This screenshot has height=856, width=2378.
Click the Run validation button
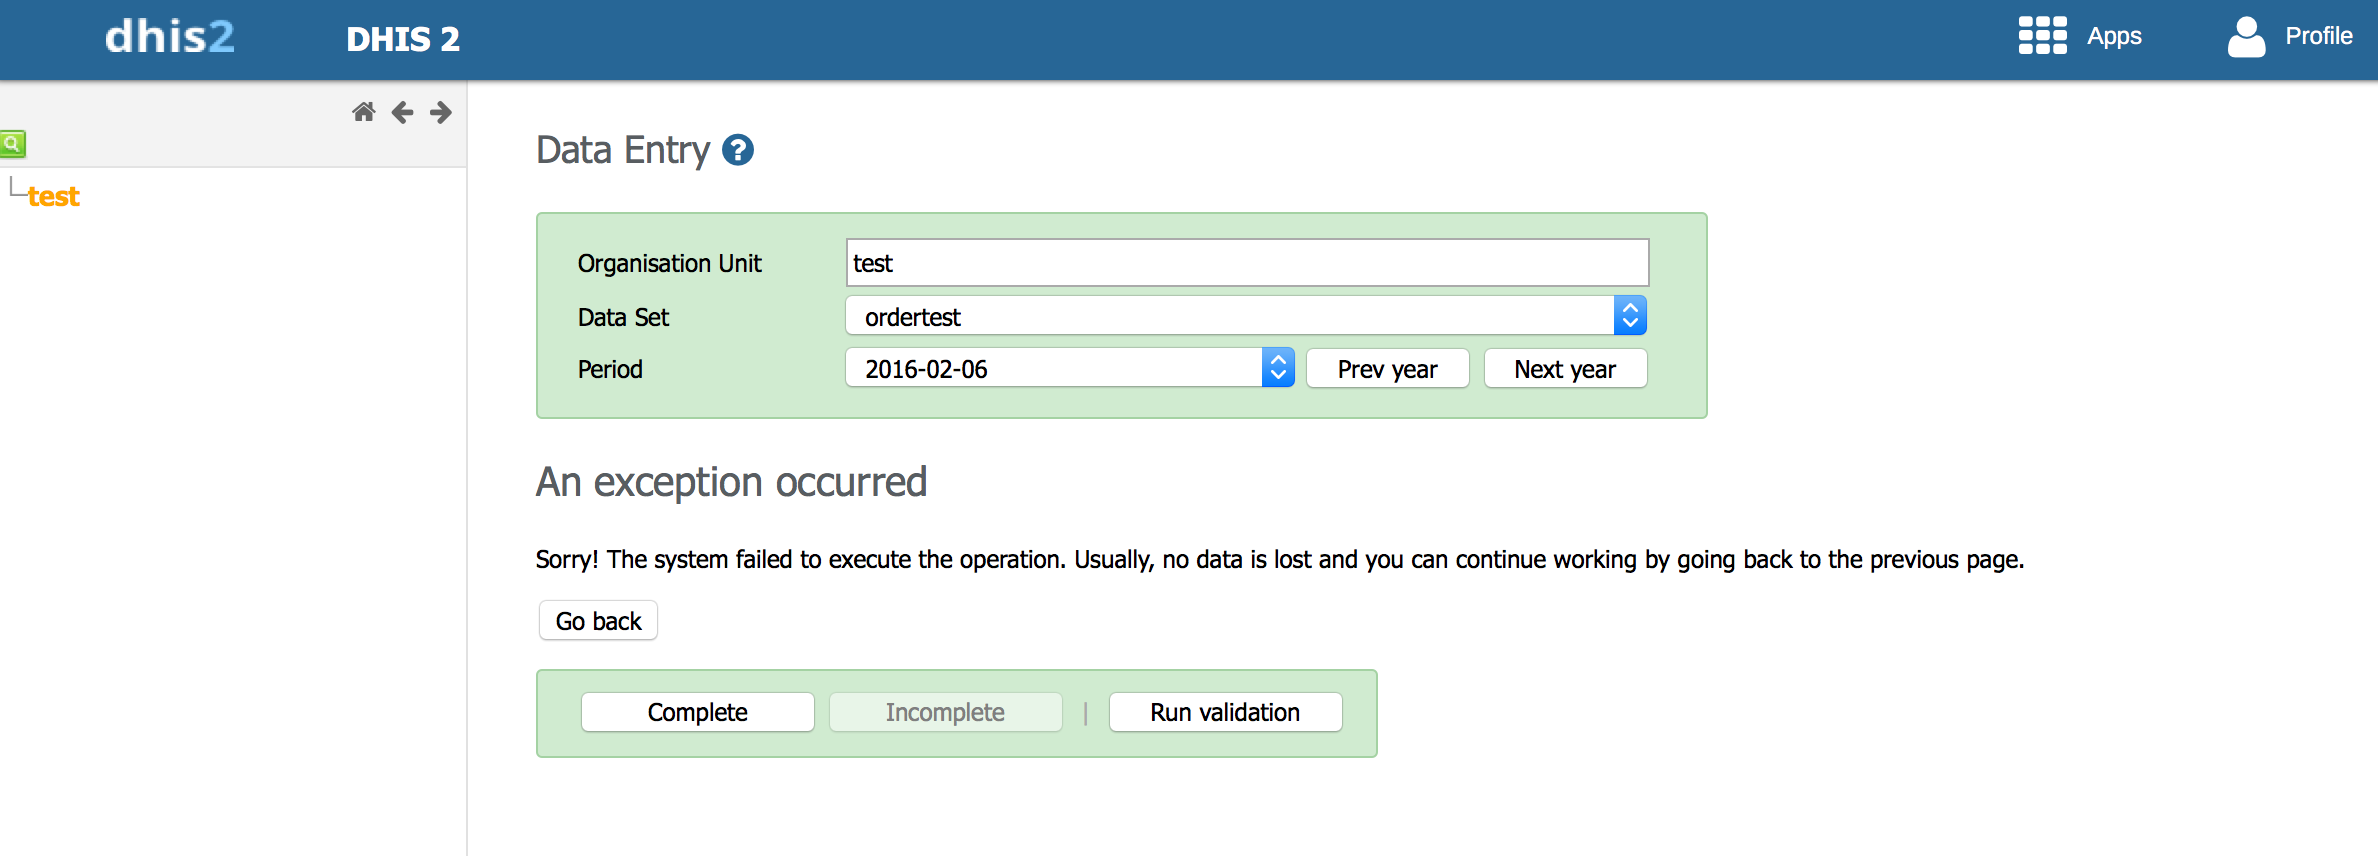1224,712
